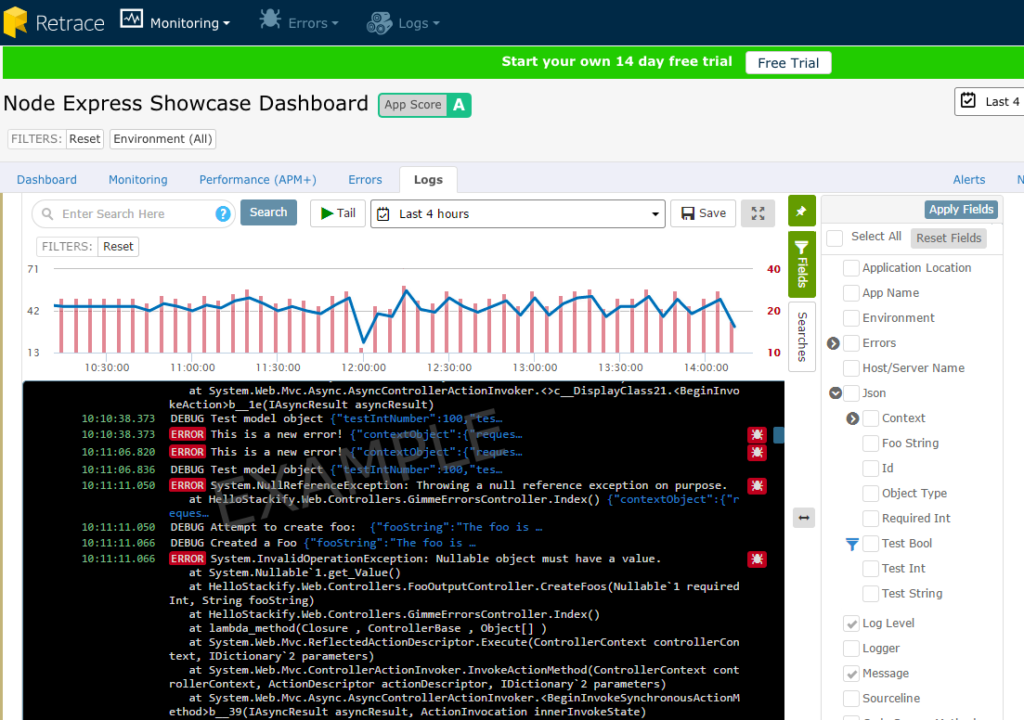Image resolution: width=1024 pixels, height=720 pixels.
Task: Check the Required Int field checkbox
Action: 871,519
